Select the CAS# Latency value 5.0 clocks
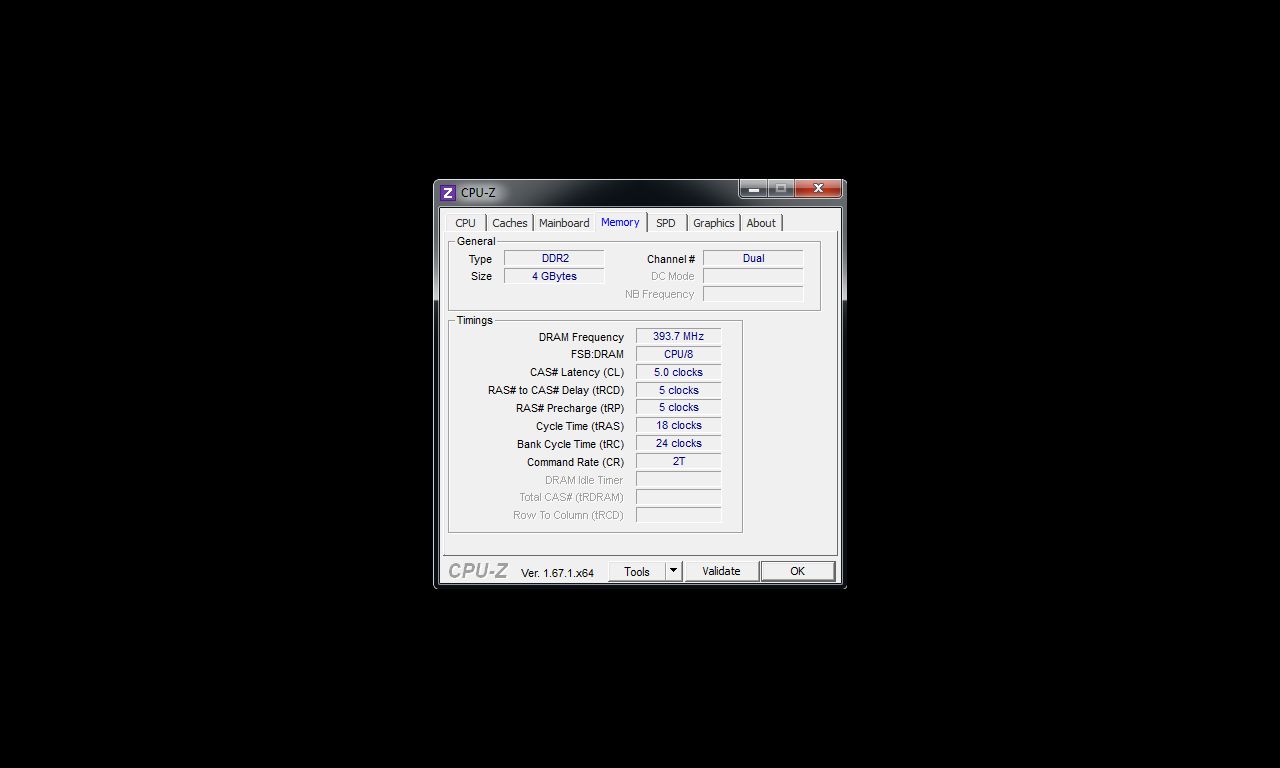Image resolution: width=1280 pixels, height=768 pixels. [678, 372]
